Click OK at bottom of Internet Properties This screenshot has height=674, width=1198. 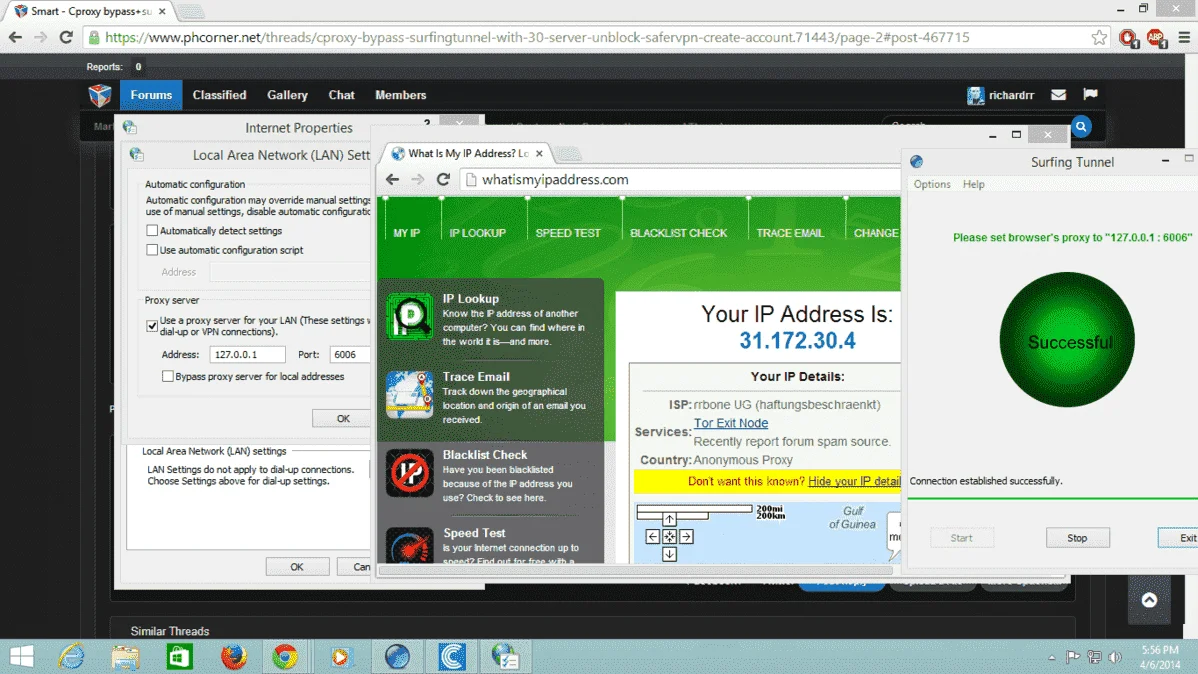pos(297,566)
